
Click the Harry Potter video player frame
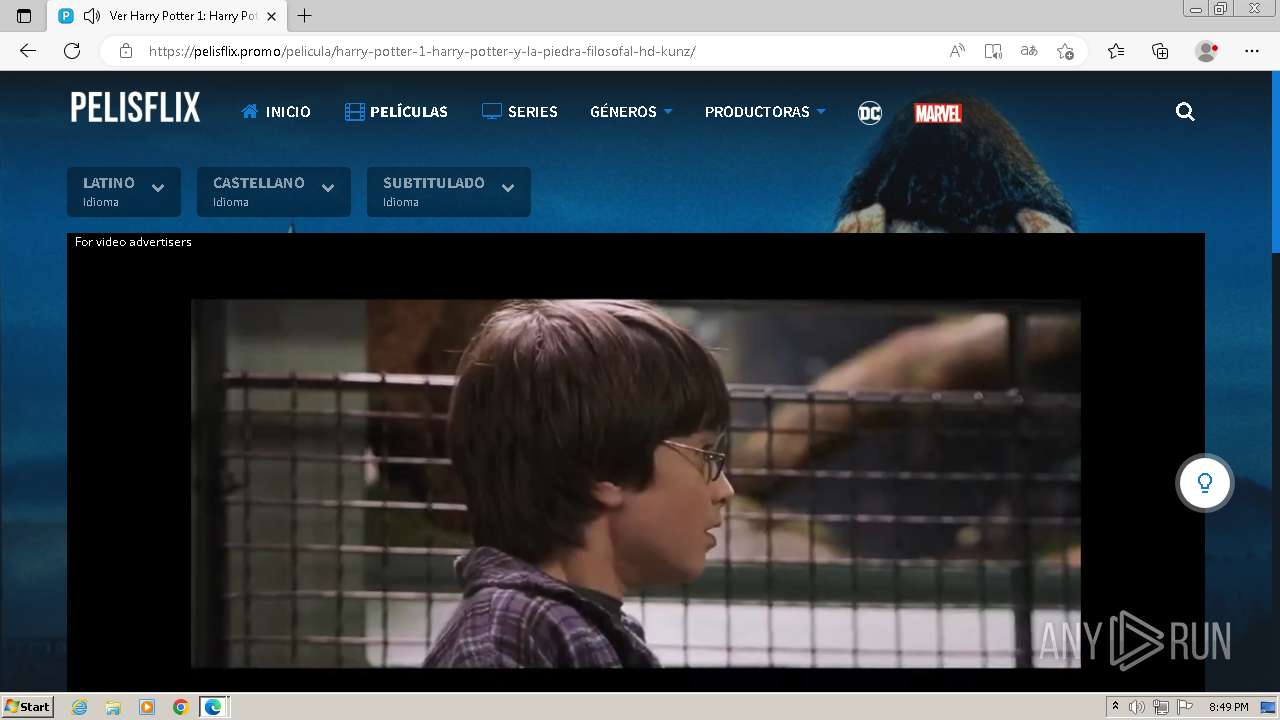(x=636, y=483)
